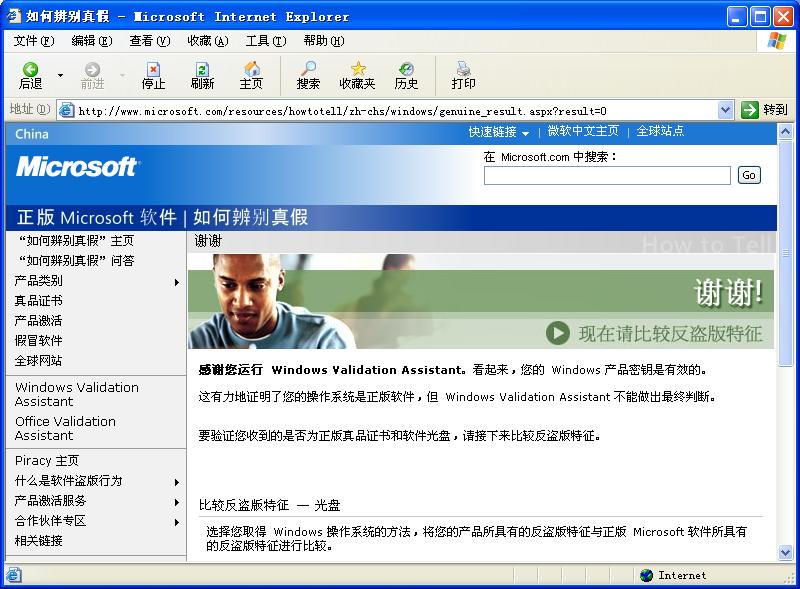Click the Internet zone globe icon

click(646, 575)
